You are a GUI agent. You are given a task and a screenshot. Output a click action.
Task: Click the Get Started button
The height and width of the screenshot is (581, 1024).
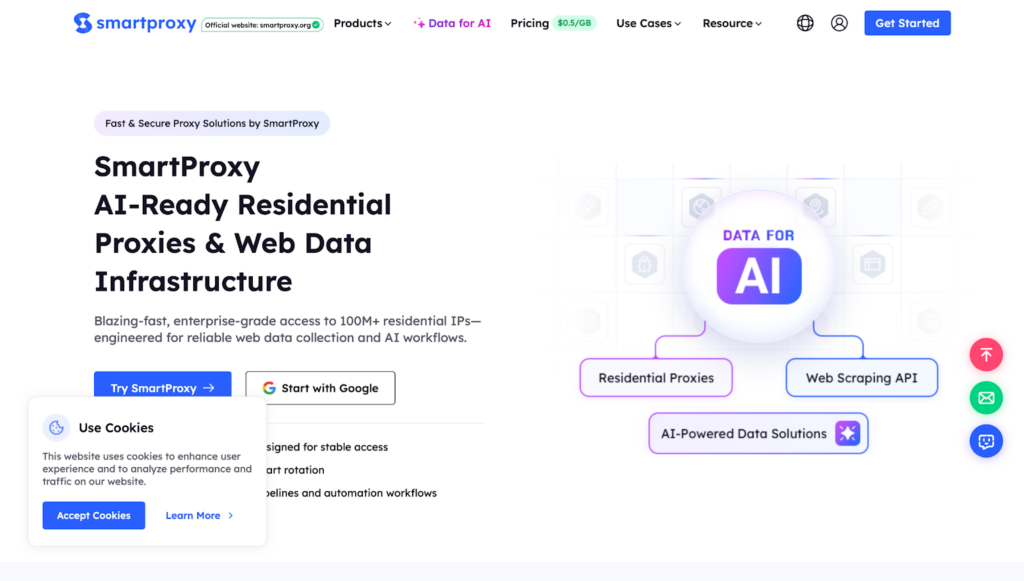click(907, 23)
